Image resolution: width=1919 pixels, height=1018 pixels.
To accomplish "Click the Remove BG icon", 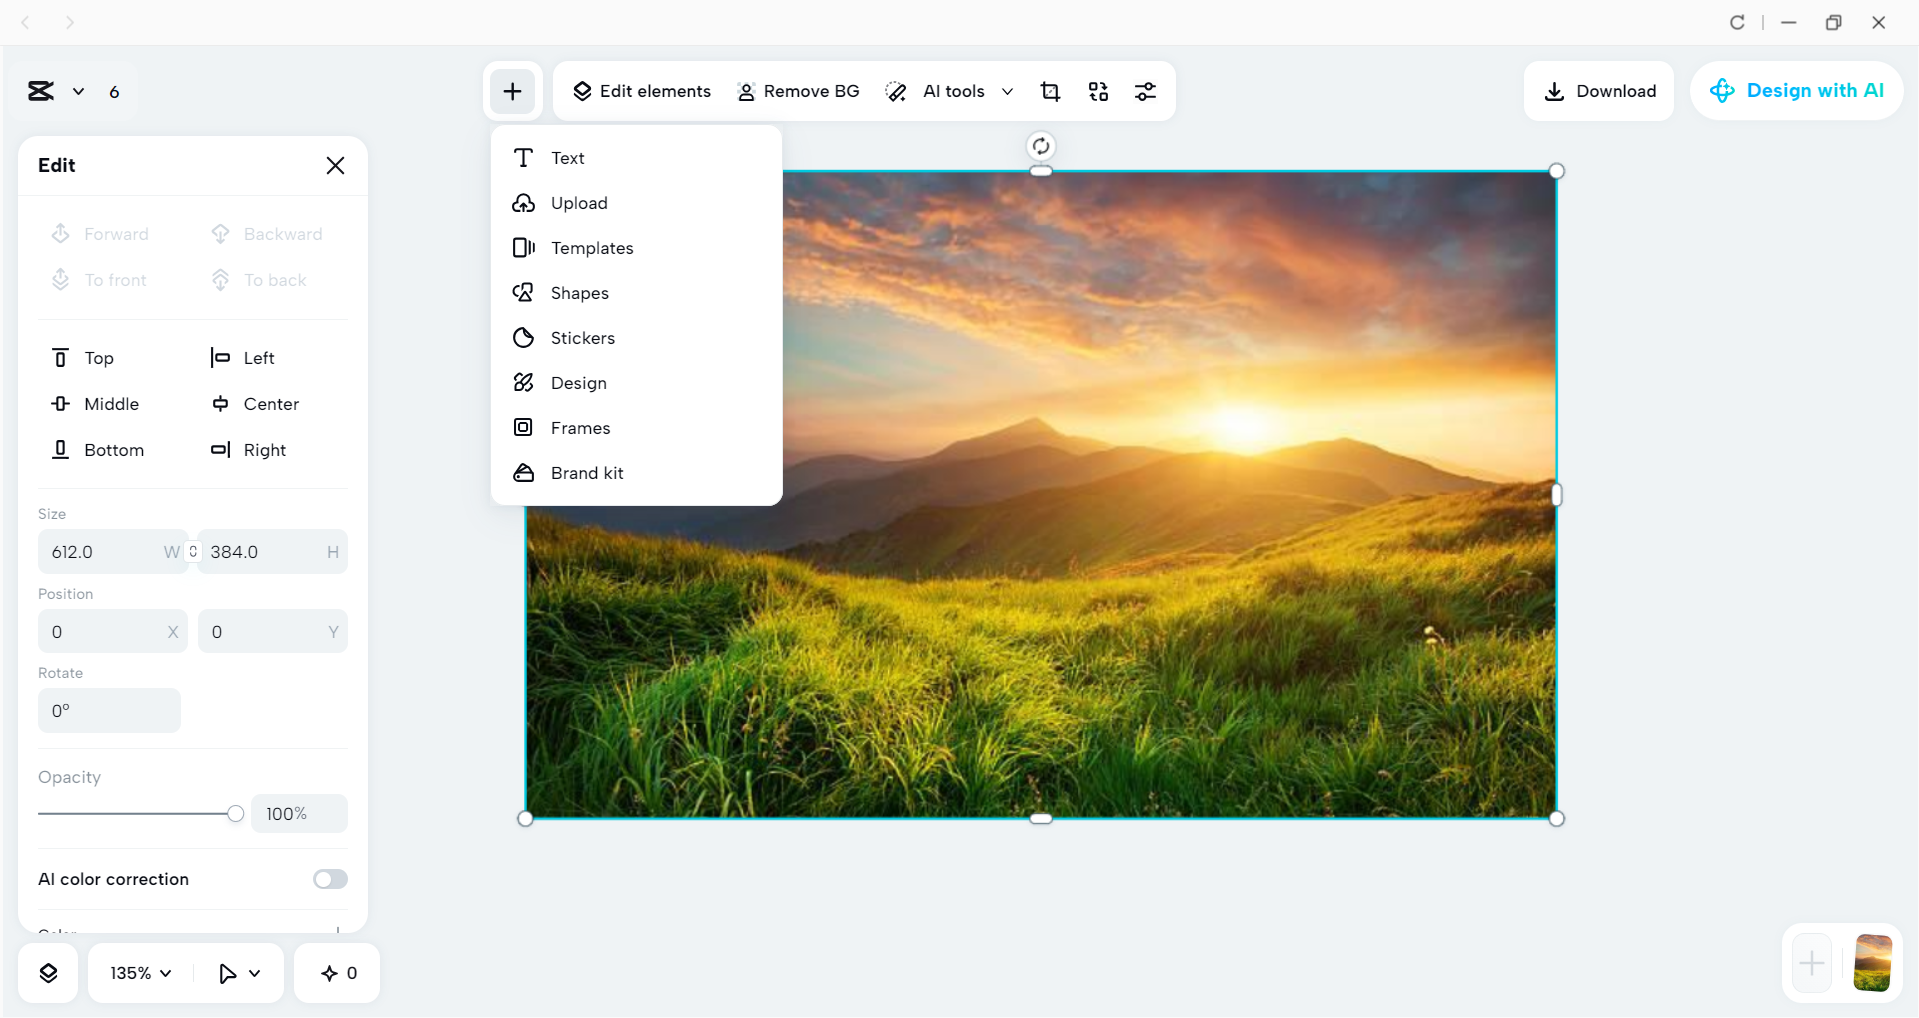I will coord(797,91).
